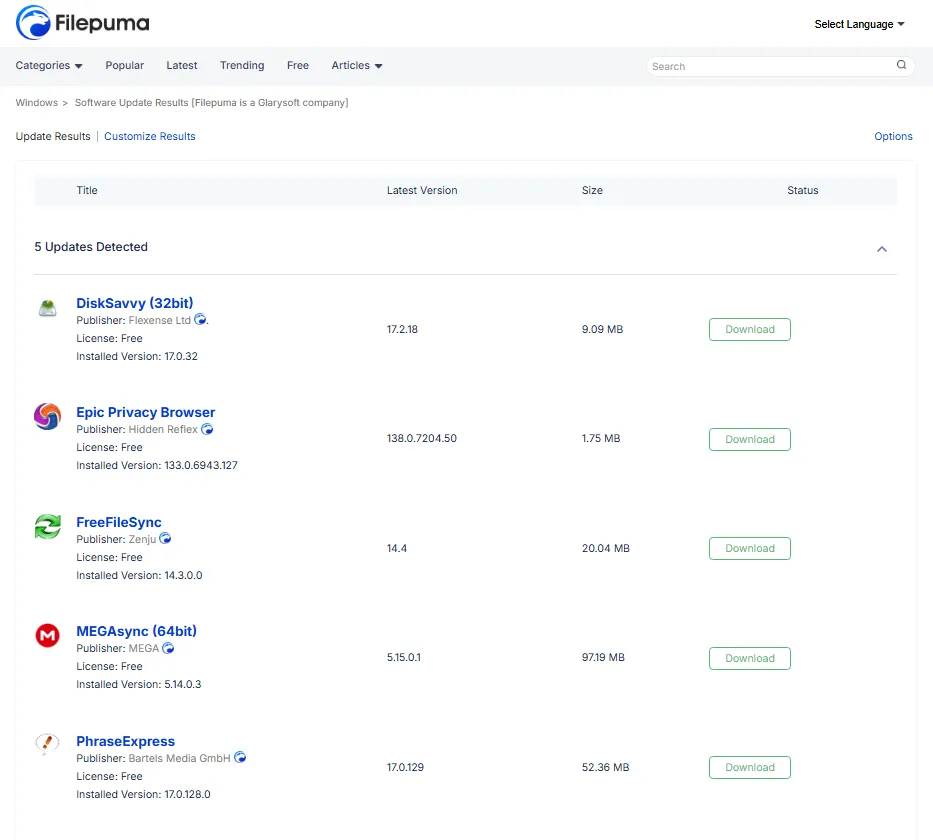Click the DiskSavvy app icon
933x840 pixels.
[x=47, y=309]
